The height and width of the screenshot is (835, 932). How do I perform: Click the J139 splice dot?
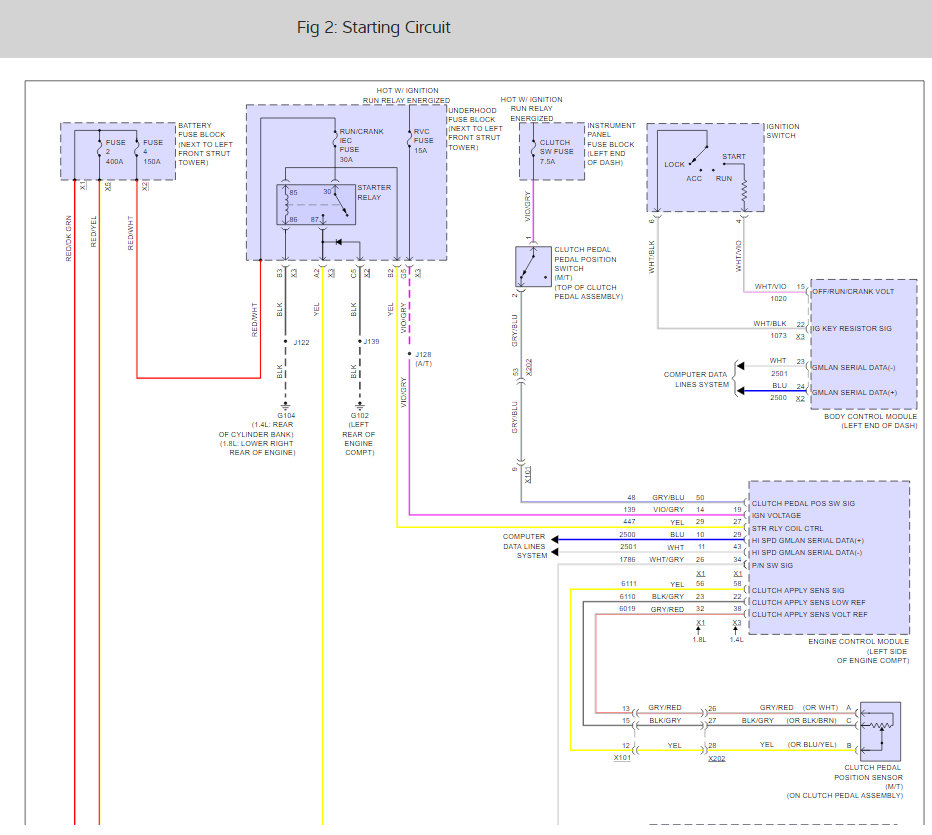(x=360, y=342)
